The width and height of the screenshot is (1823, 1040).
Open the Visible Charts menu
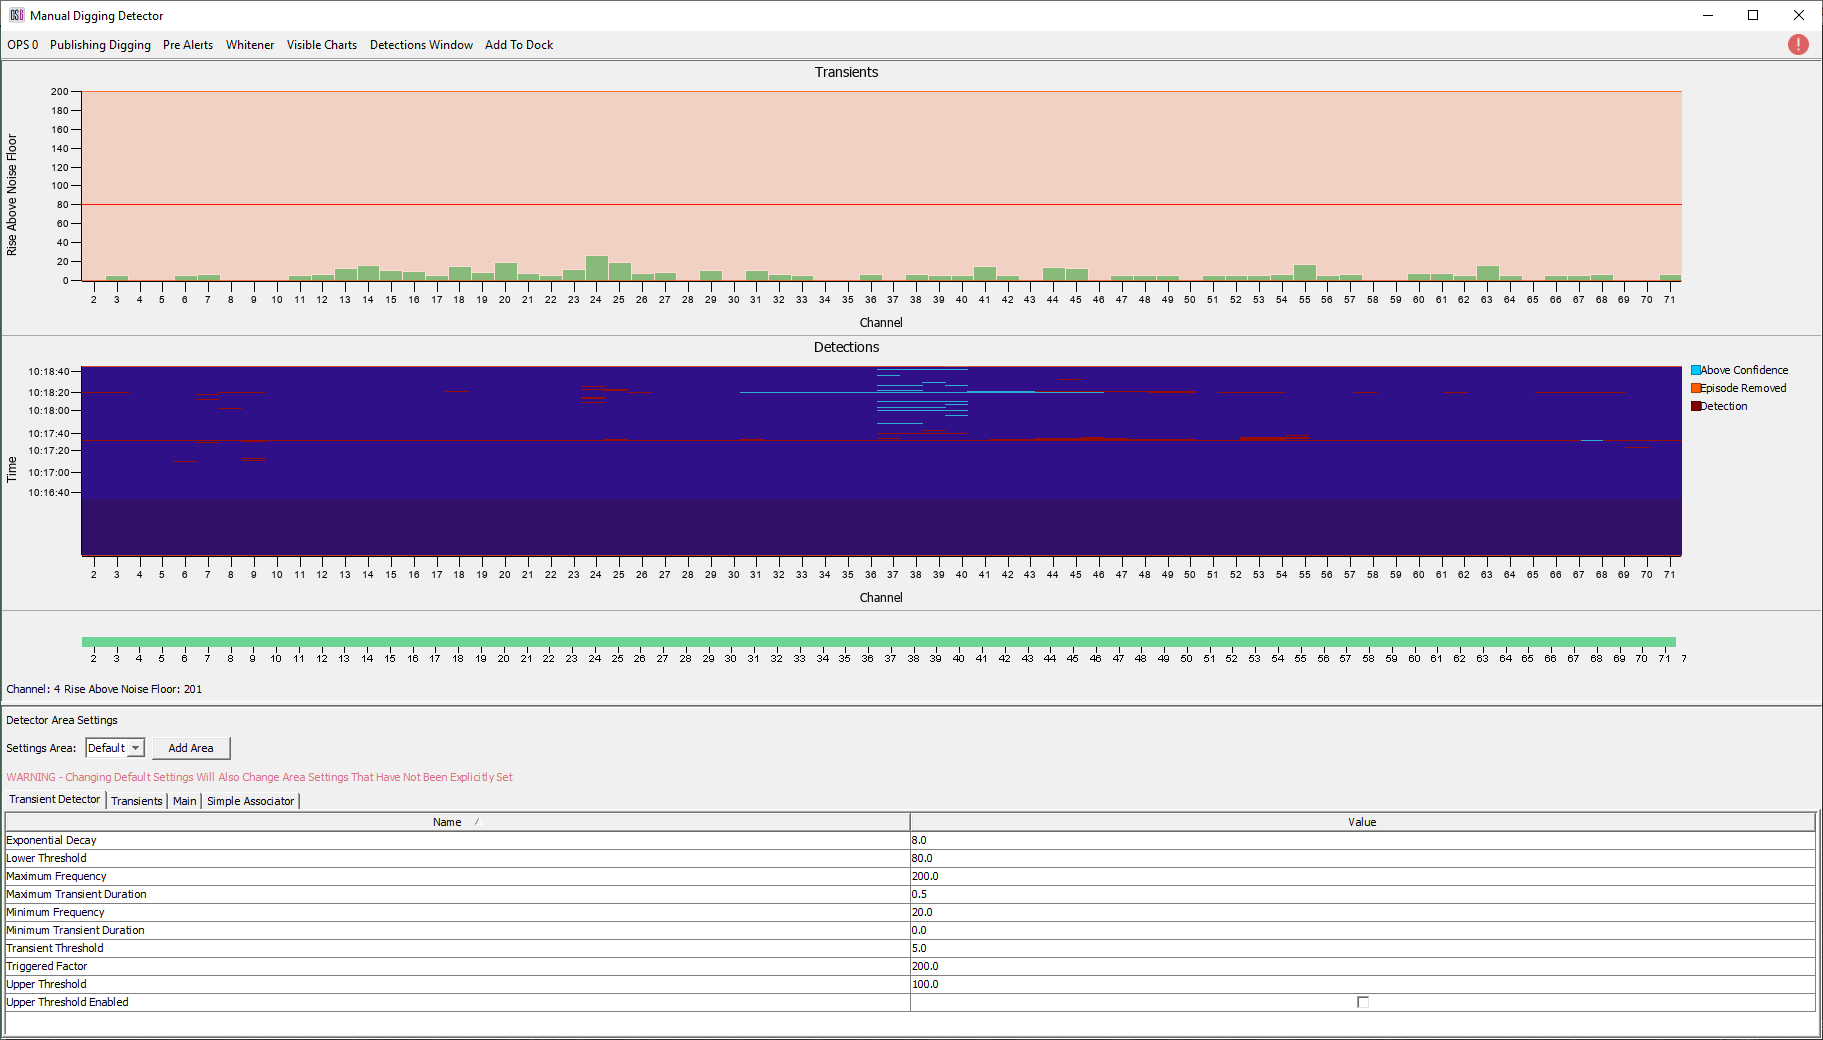[x=321, y=45]
